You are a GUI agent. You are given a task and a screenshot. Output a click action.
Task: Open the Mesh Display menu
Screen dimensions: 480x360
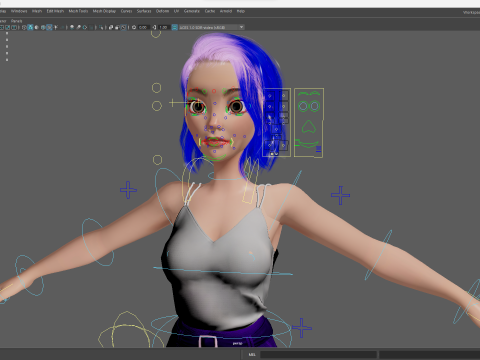point(104,11)
